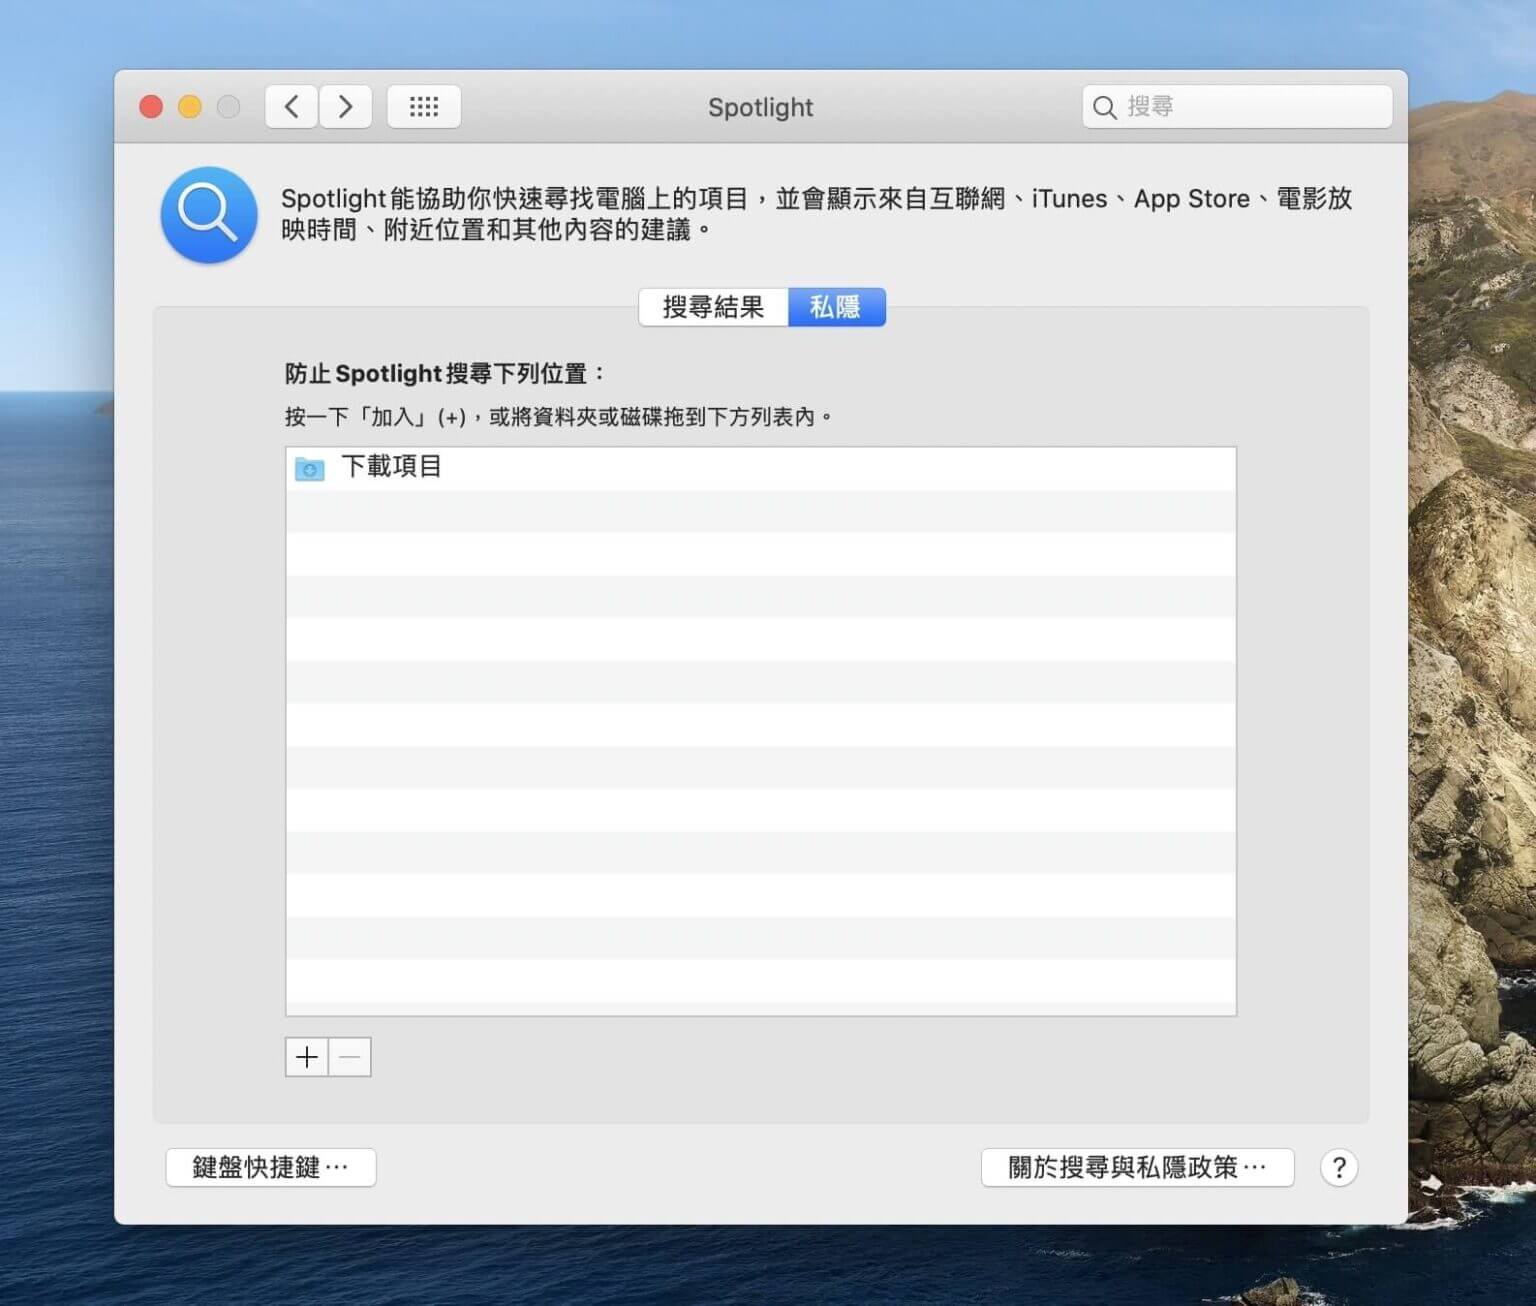Click the Downloads folder icon in list
Screen dimensions: 1536x1306
[309, 468]
